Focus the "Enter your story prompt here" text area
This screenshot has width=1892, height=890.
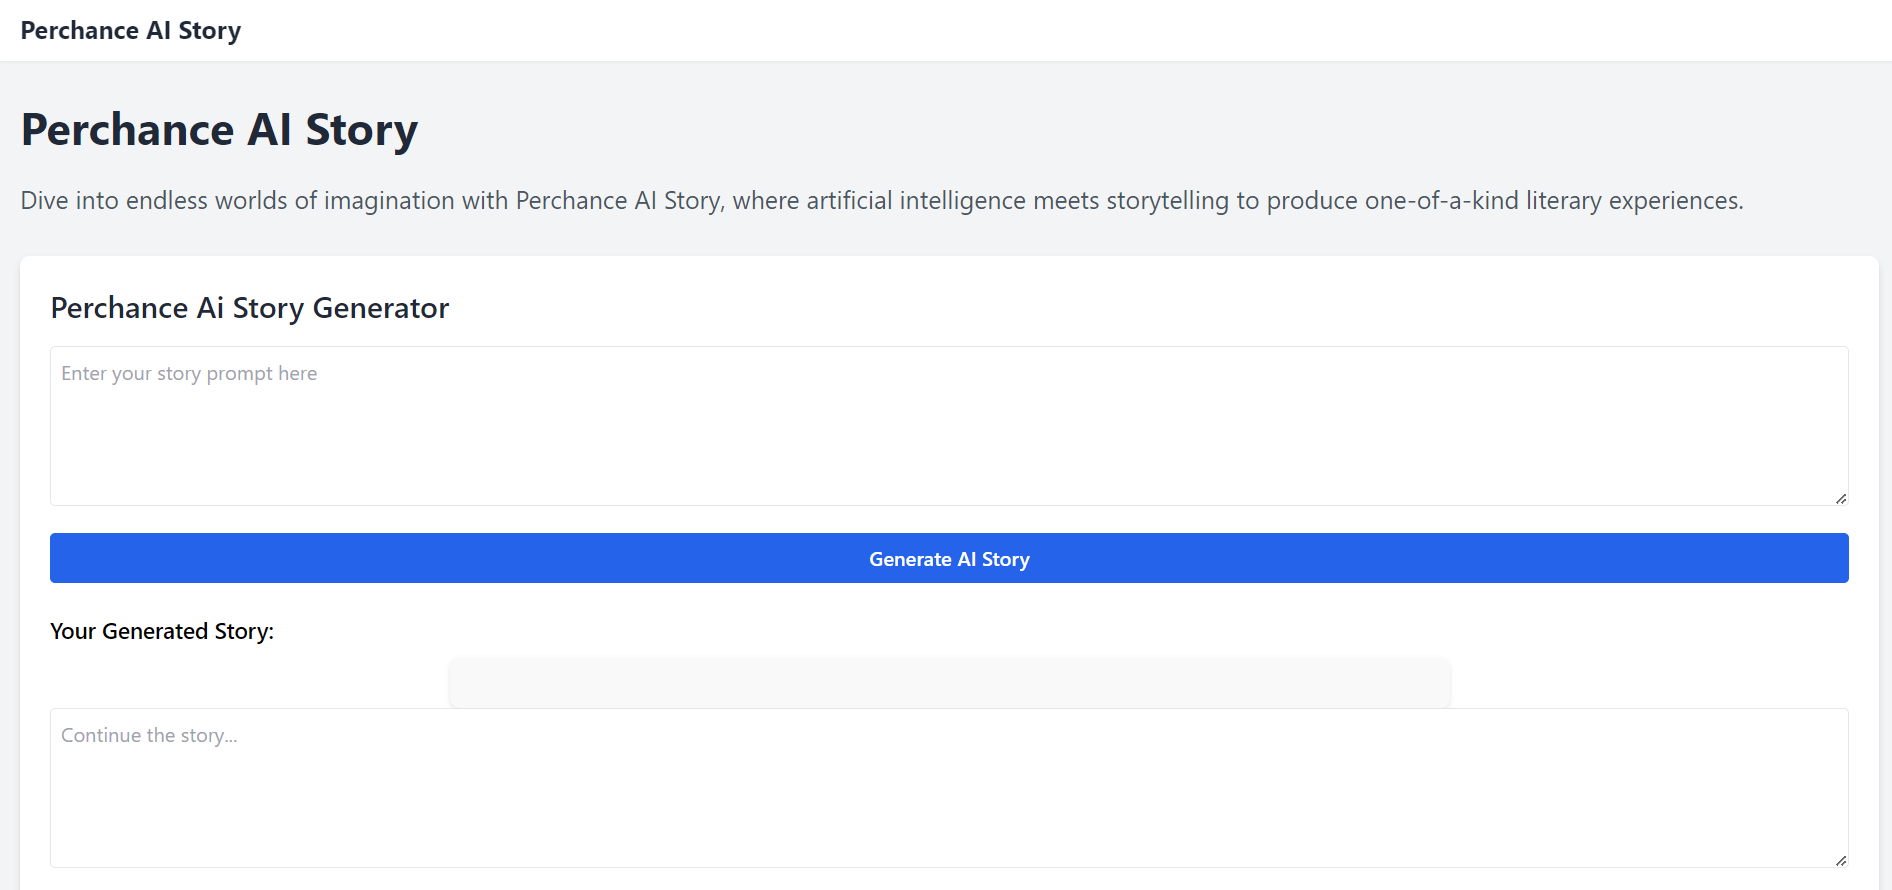click(948, 426)
